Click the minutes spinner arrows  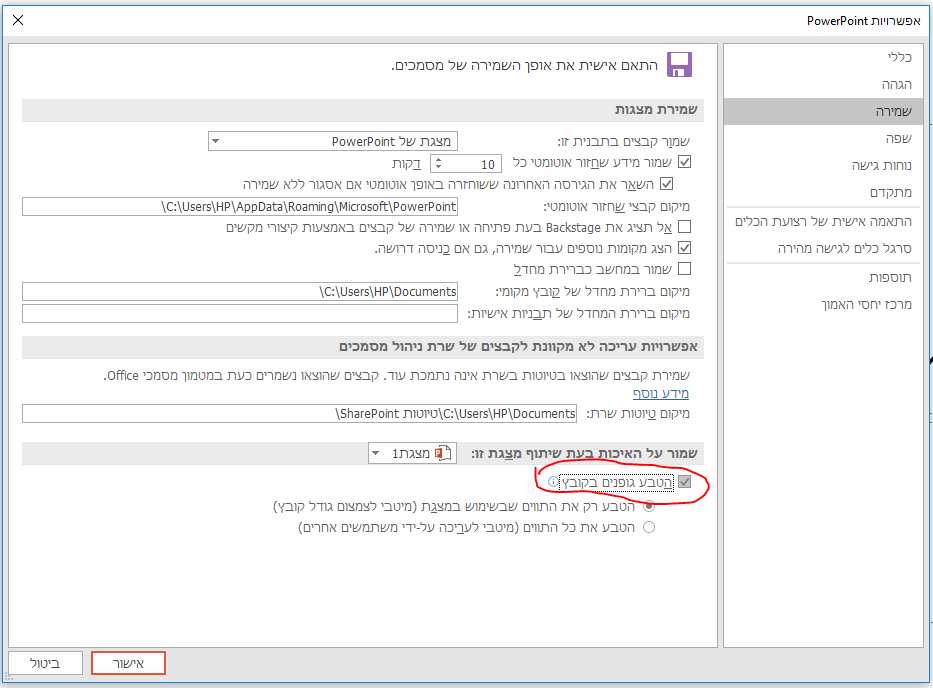click(x=439, y=163)
